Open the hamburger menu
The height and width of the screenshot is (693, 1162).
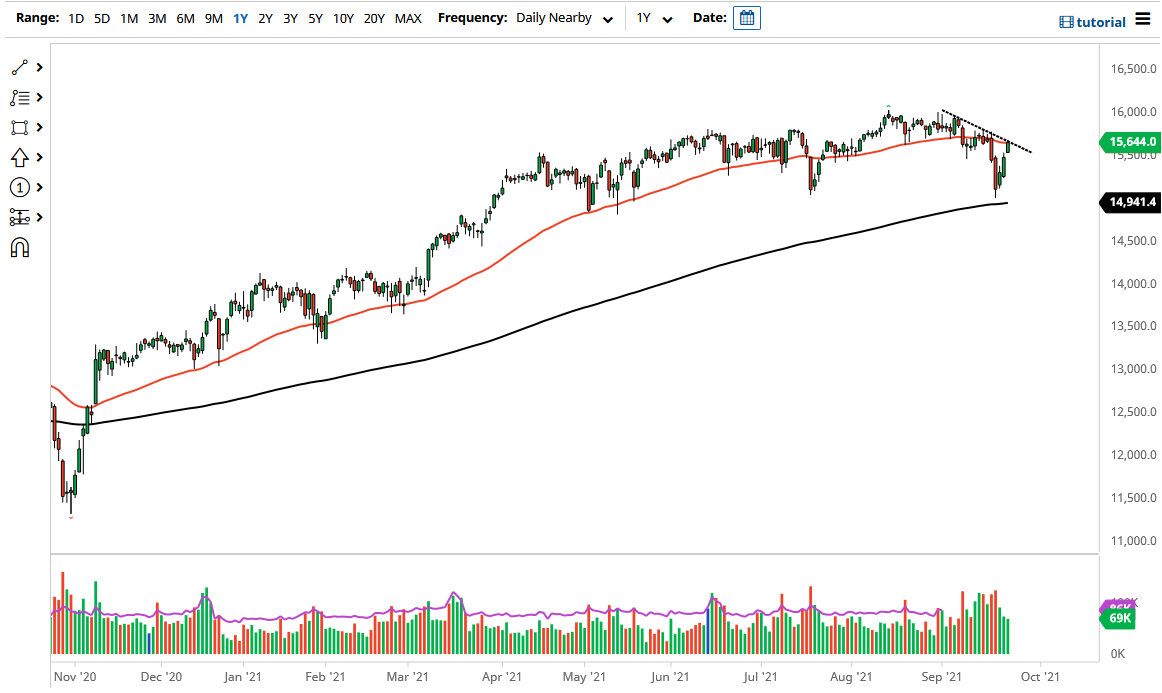1142,17
